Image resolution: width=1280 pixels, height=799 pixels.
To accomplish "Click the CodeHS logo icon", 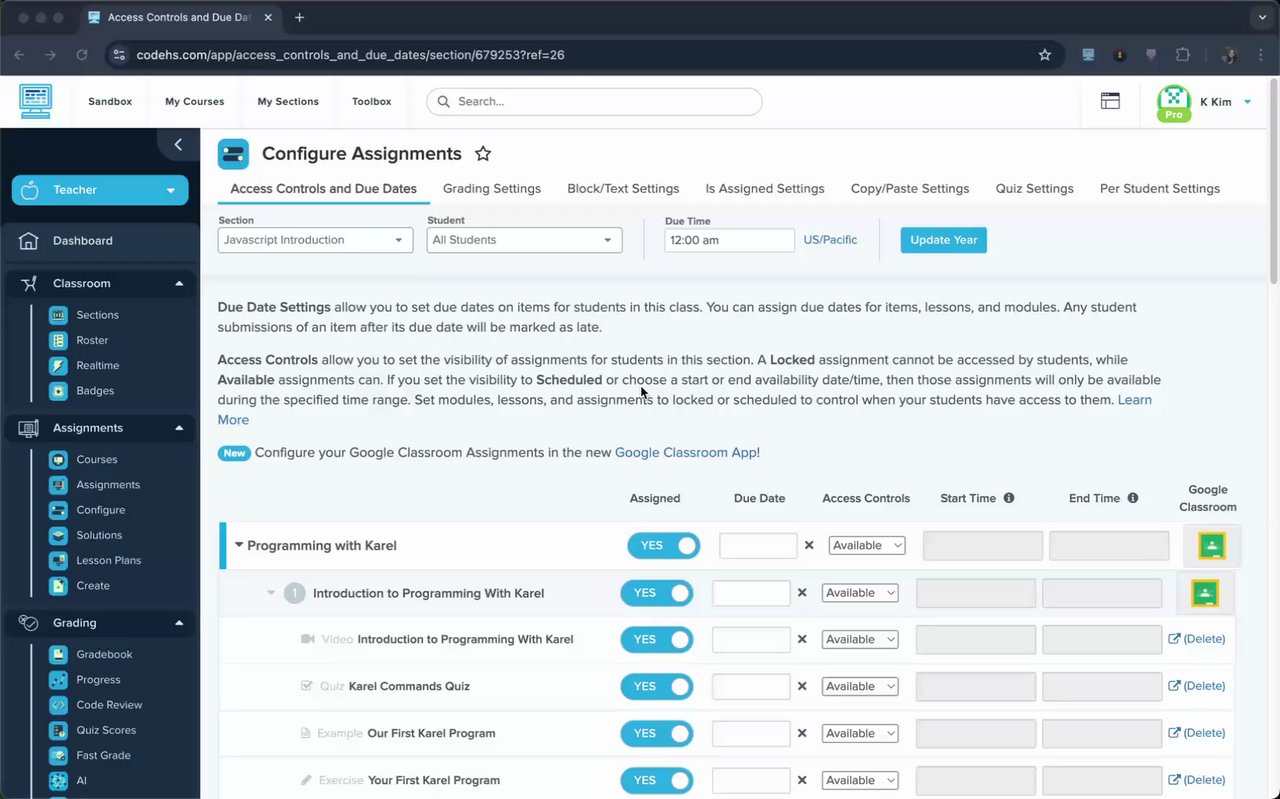I will (36, 101).
